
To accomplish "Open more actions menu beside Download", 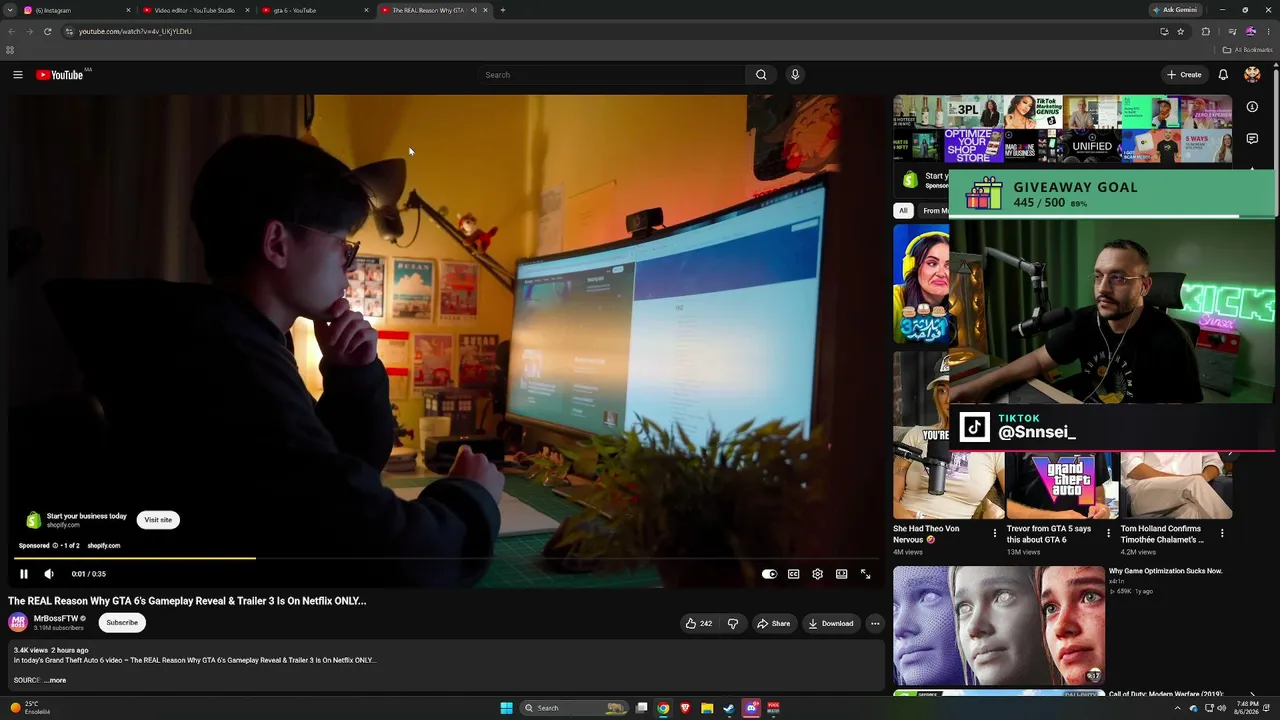I will click(x=875, y=623).
